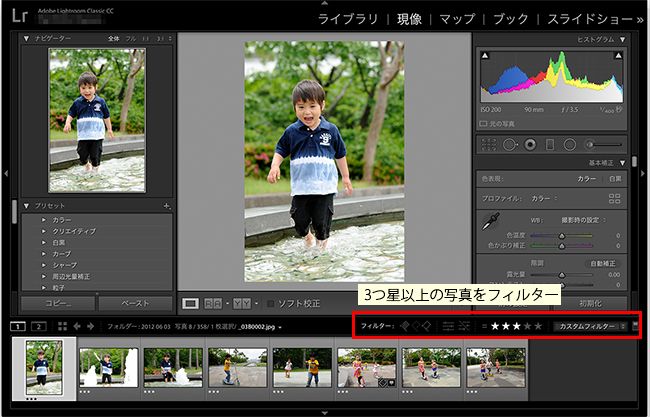650x417 pixels.
Task: Pick the White Balance eyedropper tool
Action: pos(491,222)
